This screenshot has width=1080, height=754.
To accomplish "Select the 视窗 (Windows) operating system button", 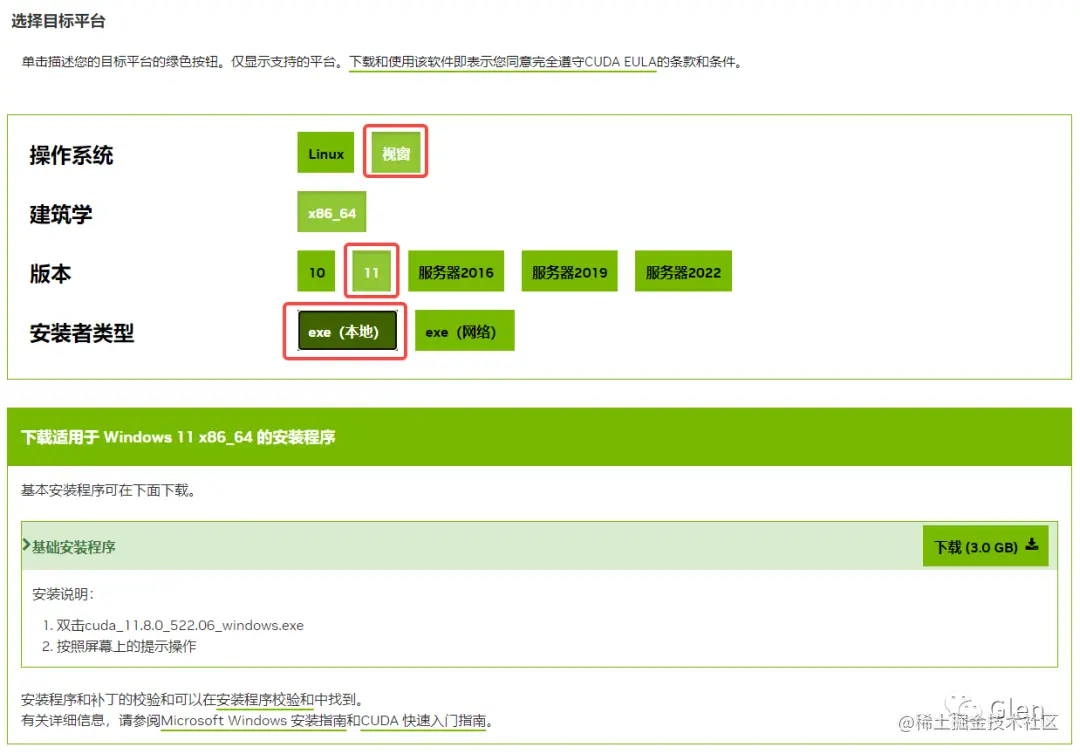I will [396, 153].
